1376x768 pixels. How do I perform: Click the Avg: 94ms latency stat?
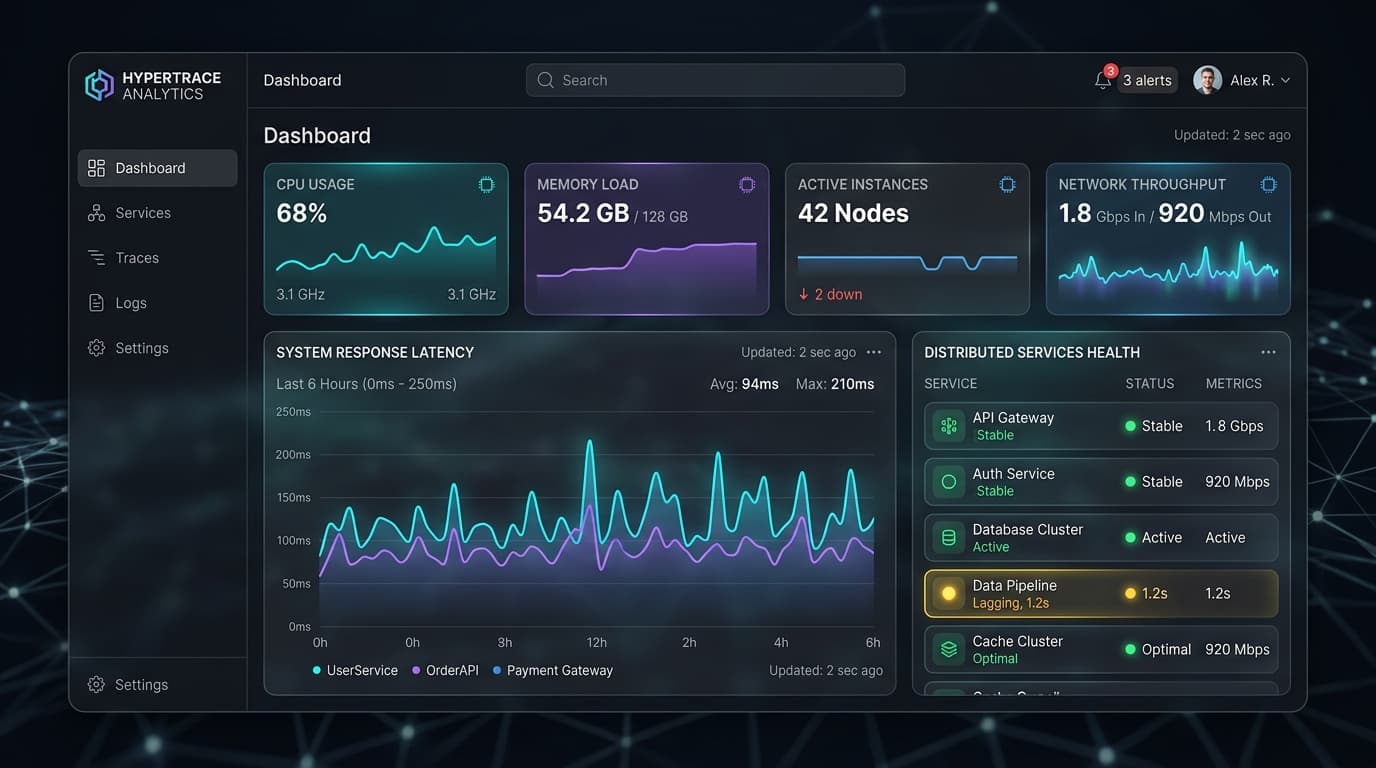coord(744,384)
